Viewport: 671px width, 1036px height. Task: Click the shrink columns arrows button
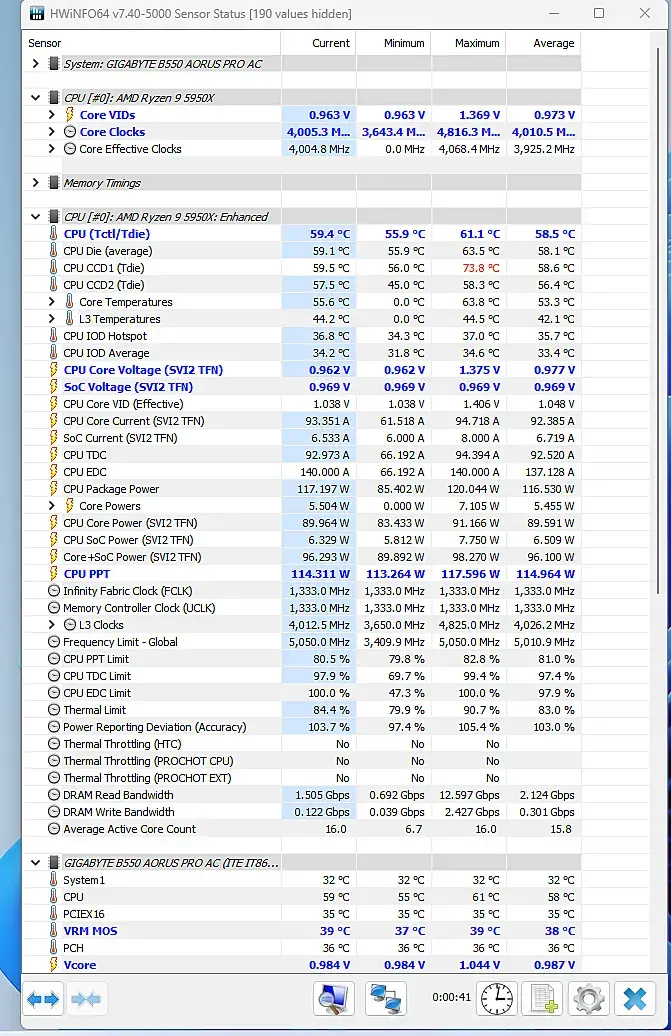[x=86, y=998]
